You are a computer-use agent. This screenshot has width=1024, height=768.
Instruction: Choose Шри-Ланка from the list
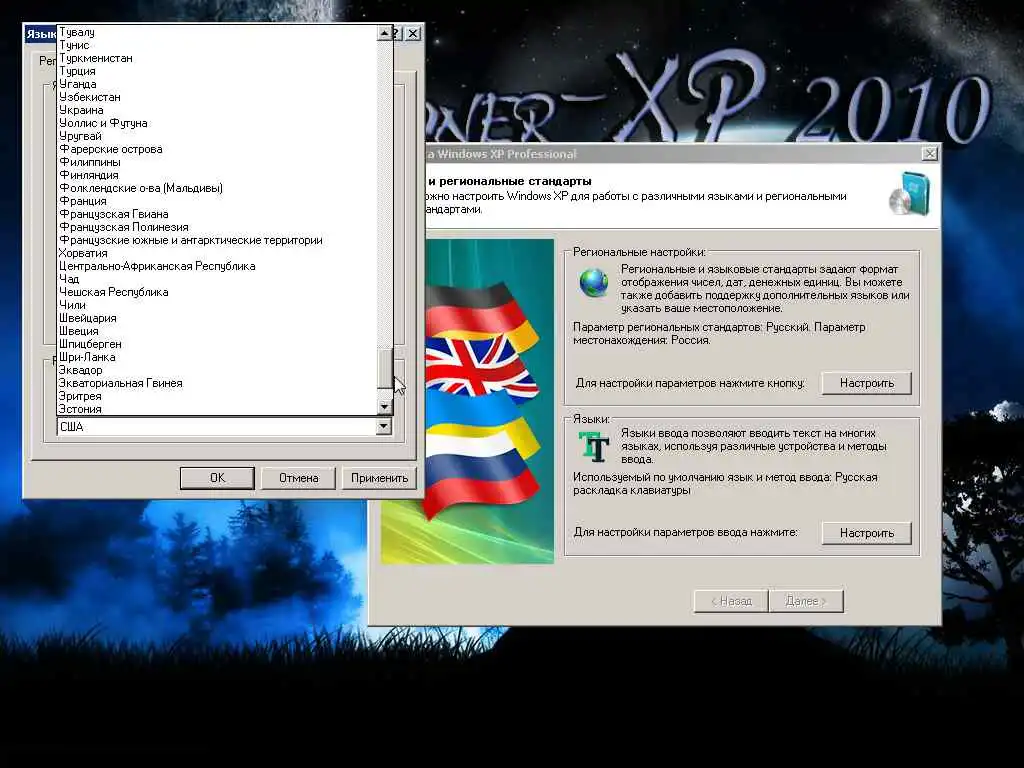217,357
